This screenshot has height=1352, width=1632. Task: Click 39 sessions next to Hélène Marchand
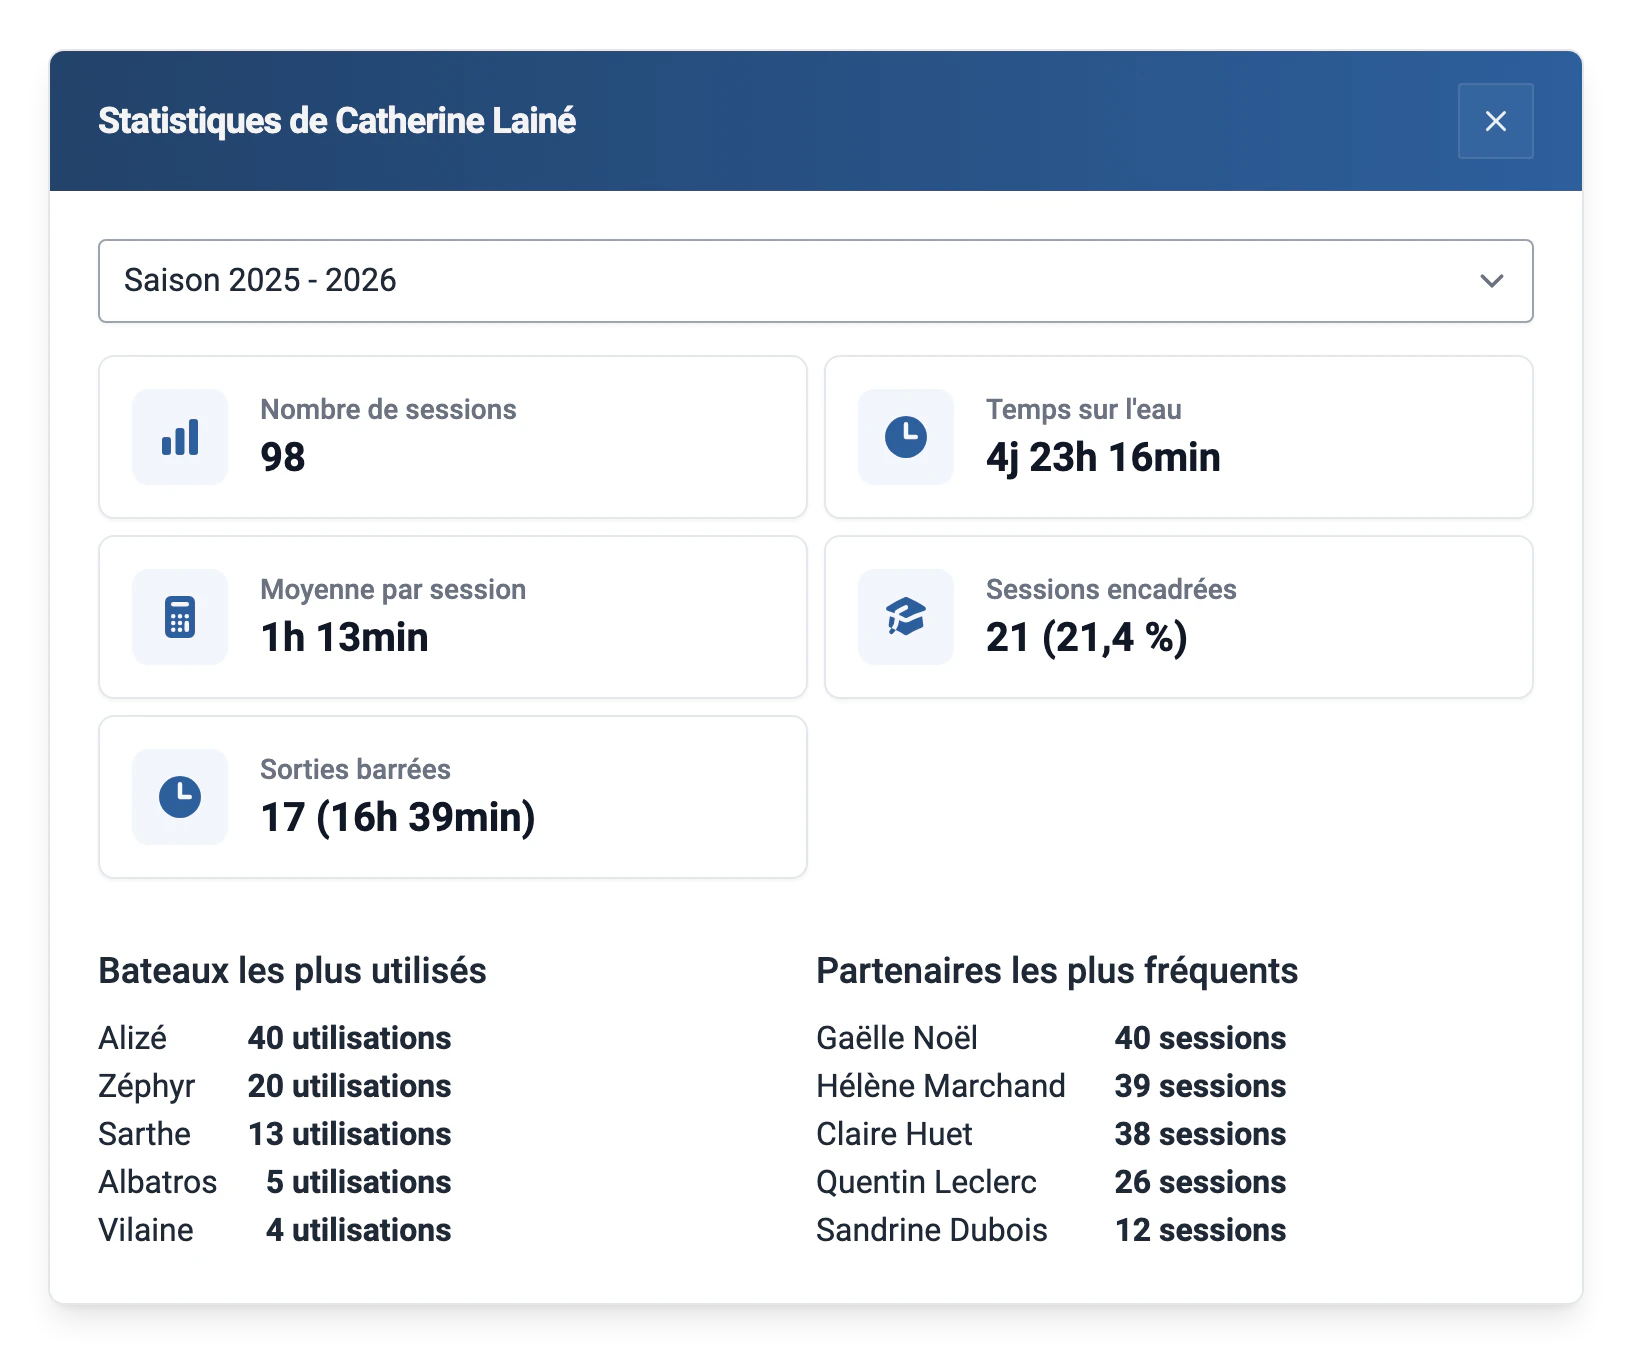(1200, 1086)
